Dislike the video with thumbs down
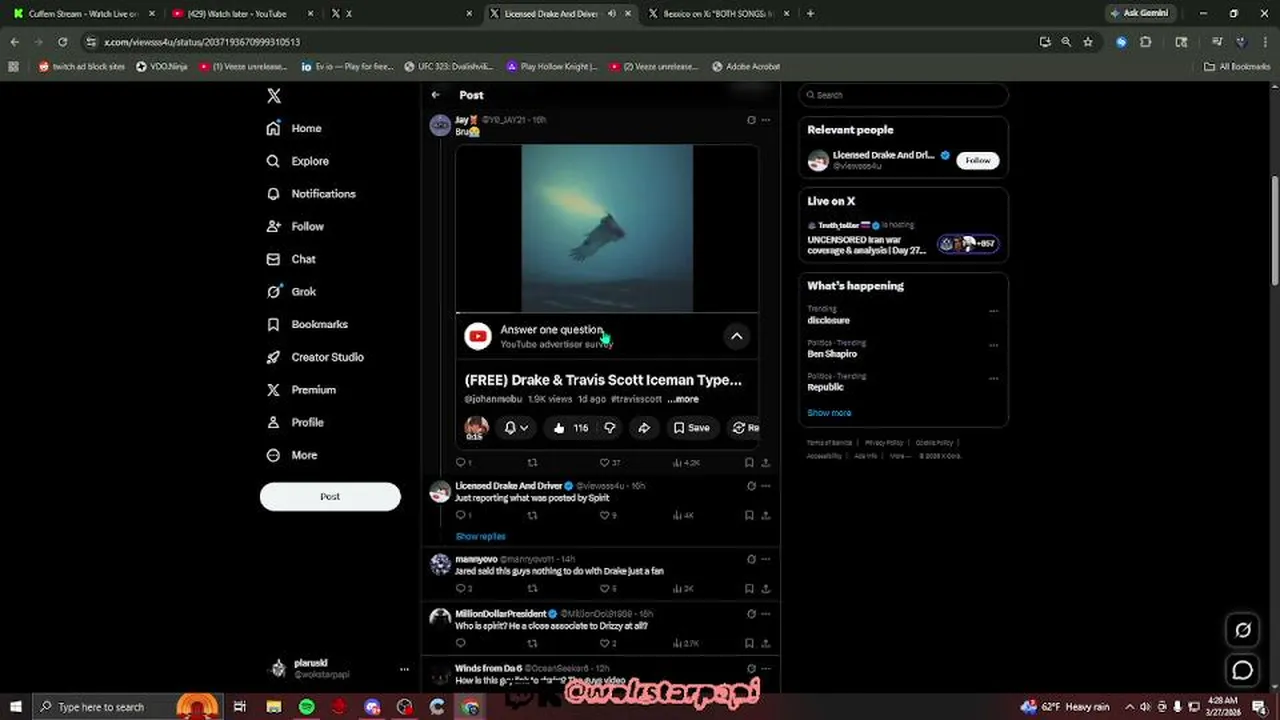 [x=609, y=428]
